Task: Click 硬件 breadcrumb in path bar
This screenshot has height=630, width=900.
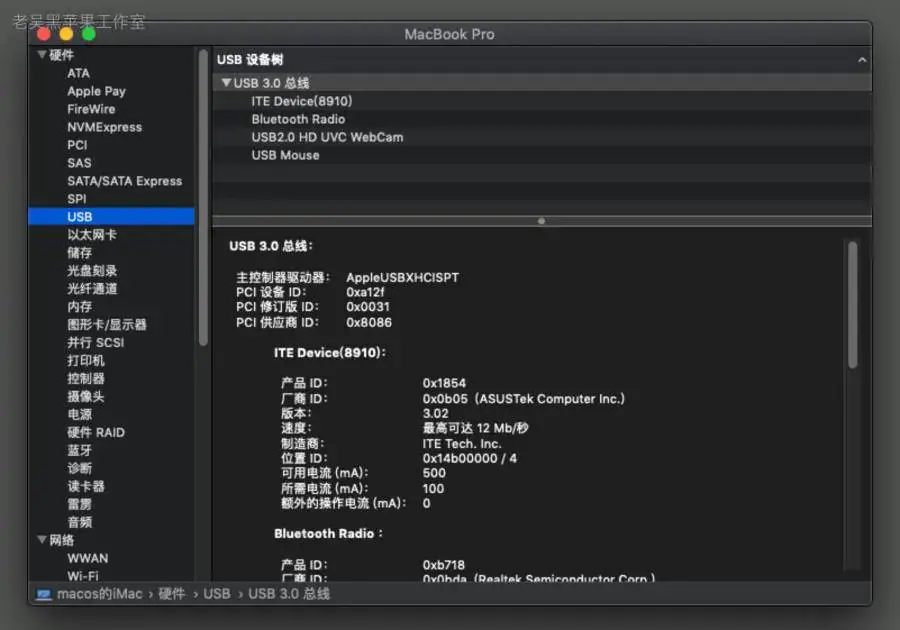Action: (x=171, y=594)
